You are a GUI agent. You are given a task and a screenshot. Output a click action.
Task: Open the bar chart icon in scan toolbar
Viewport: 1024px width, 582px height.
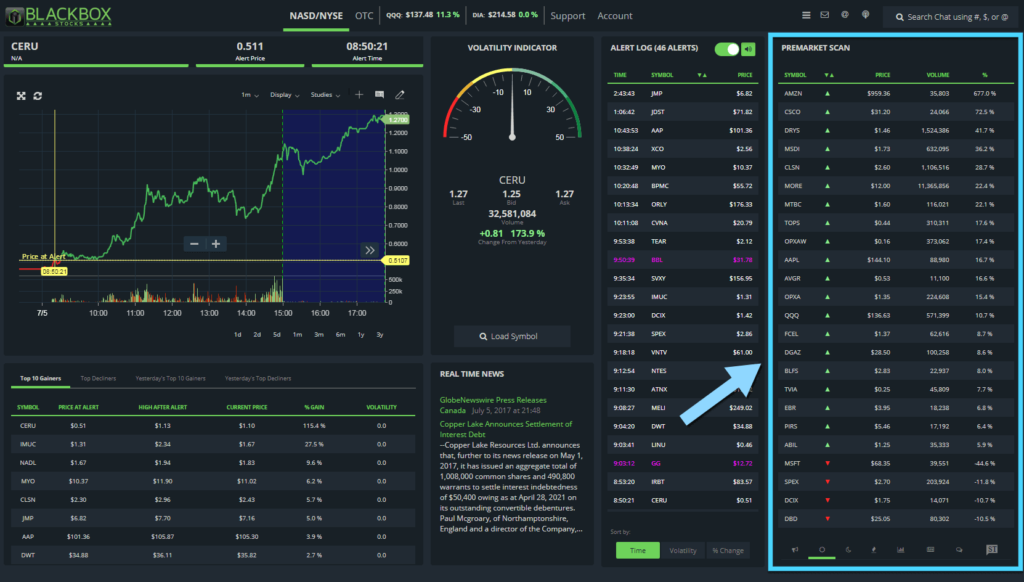click(x=901, y=549)
